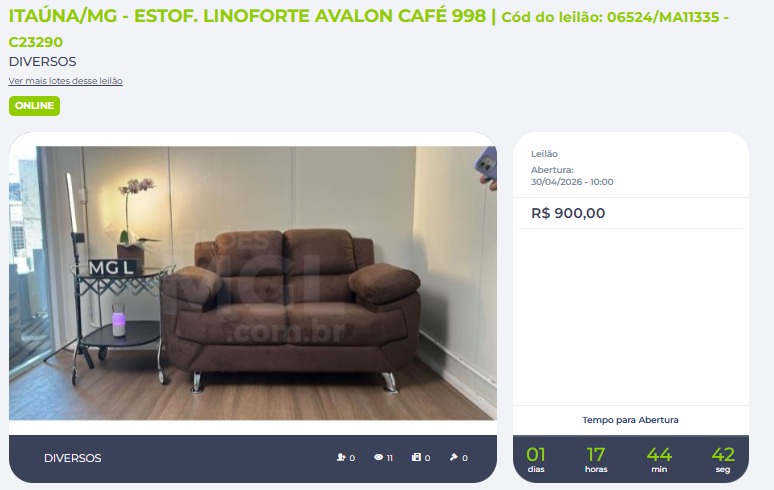774x490 pixels.
Task: Select DIVERSOS category under the title
Action: tap(42, 62)
